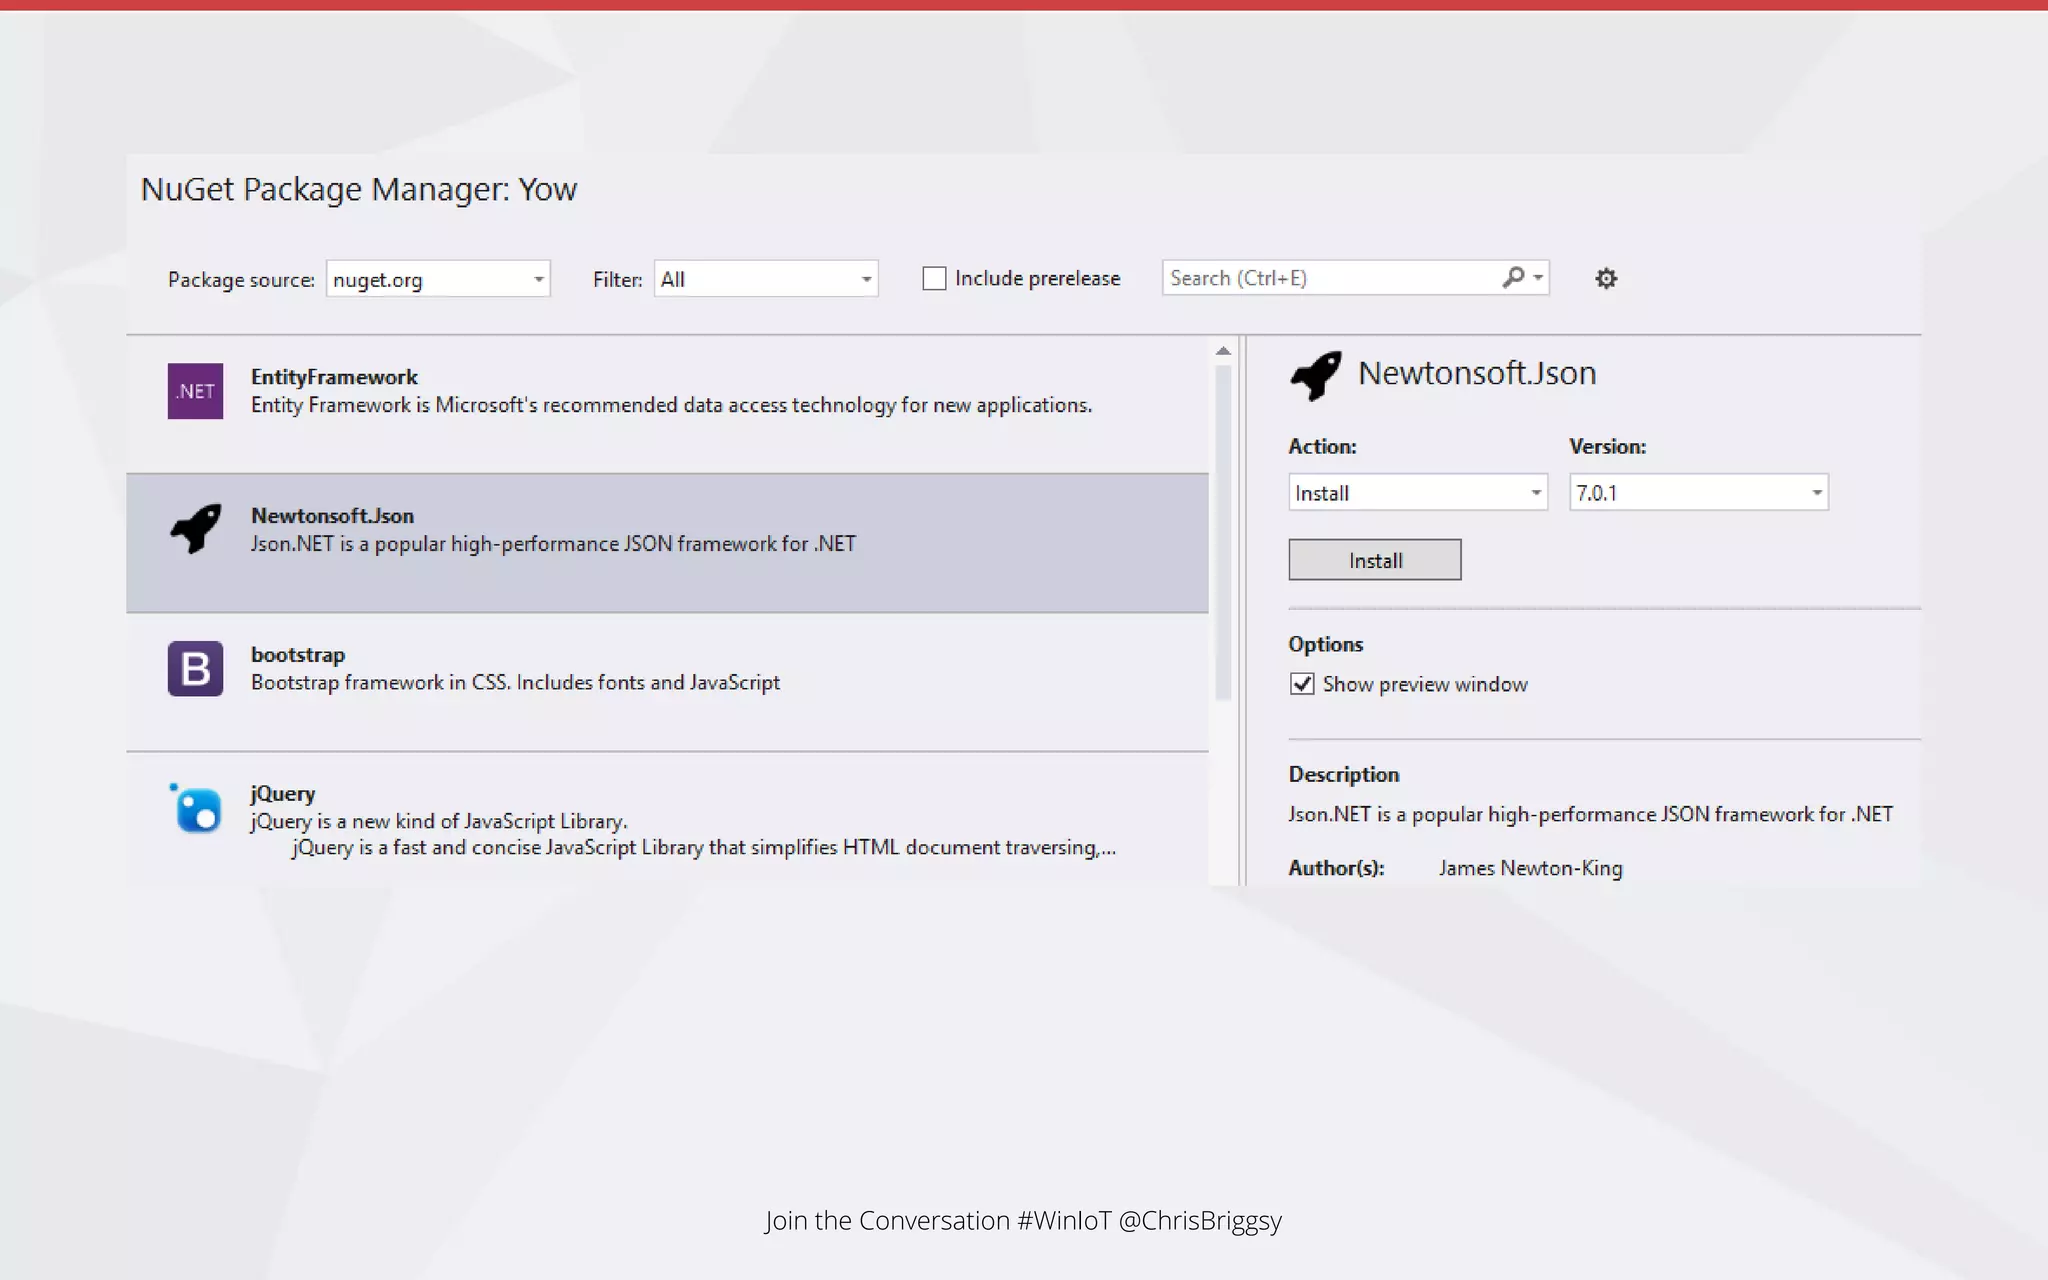The image size is (2048, 1280).
Task: Select bootstrap package title
Action: (297, 655)
